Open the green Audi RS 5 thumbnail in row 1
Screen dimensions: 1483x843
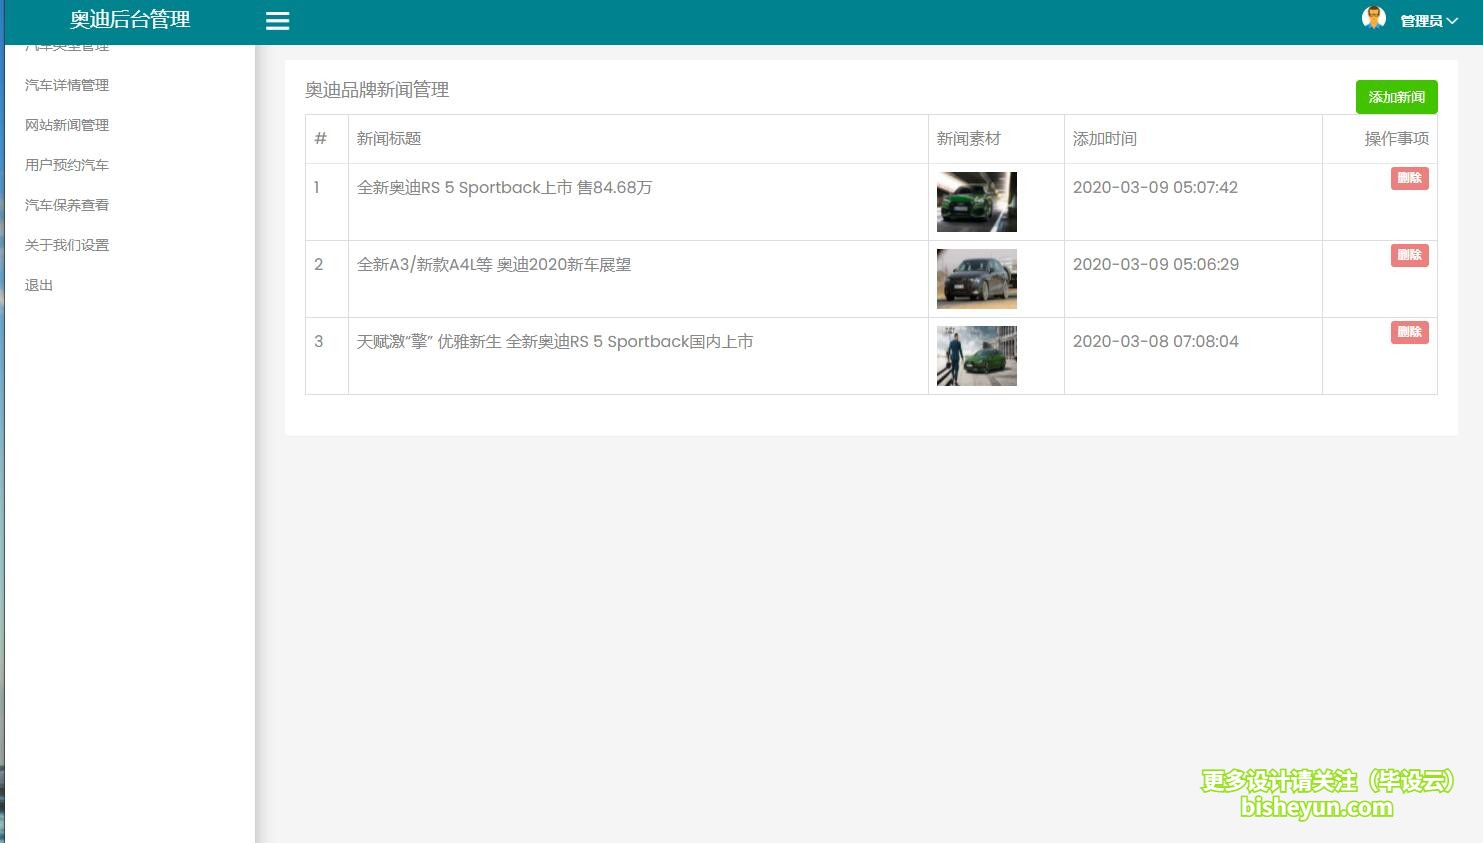977,202
